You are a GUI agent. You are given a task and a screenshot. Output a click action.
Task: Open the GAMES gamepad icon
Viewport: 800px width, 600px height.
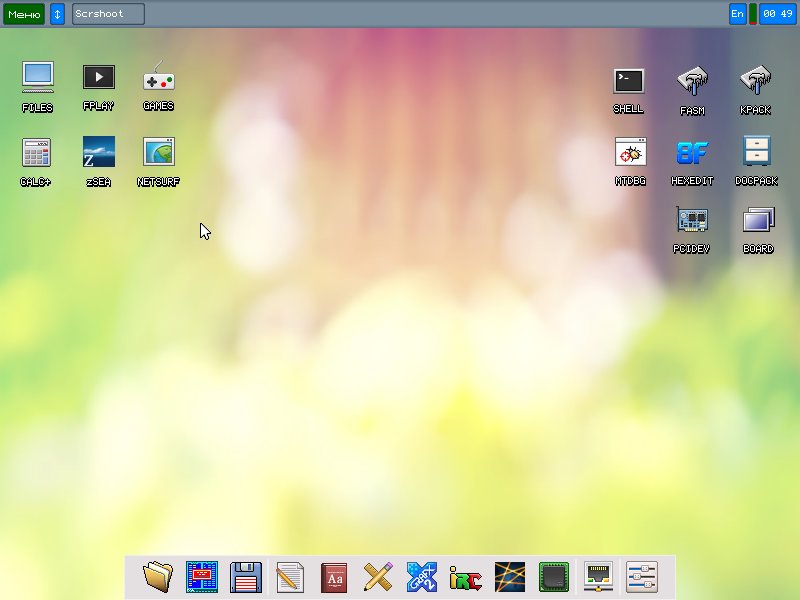click(159, 76)
